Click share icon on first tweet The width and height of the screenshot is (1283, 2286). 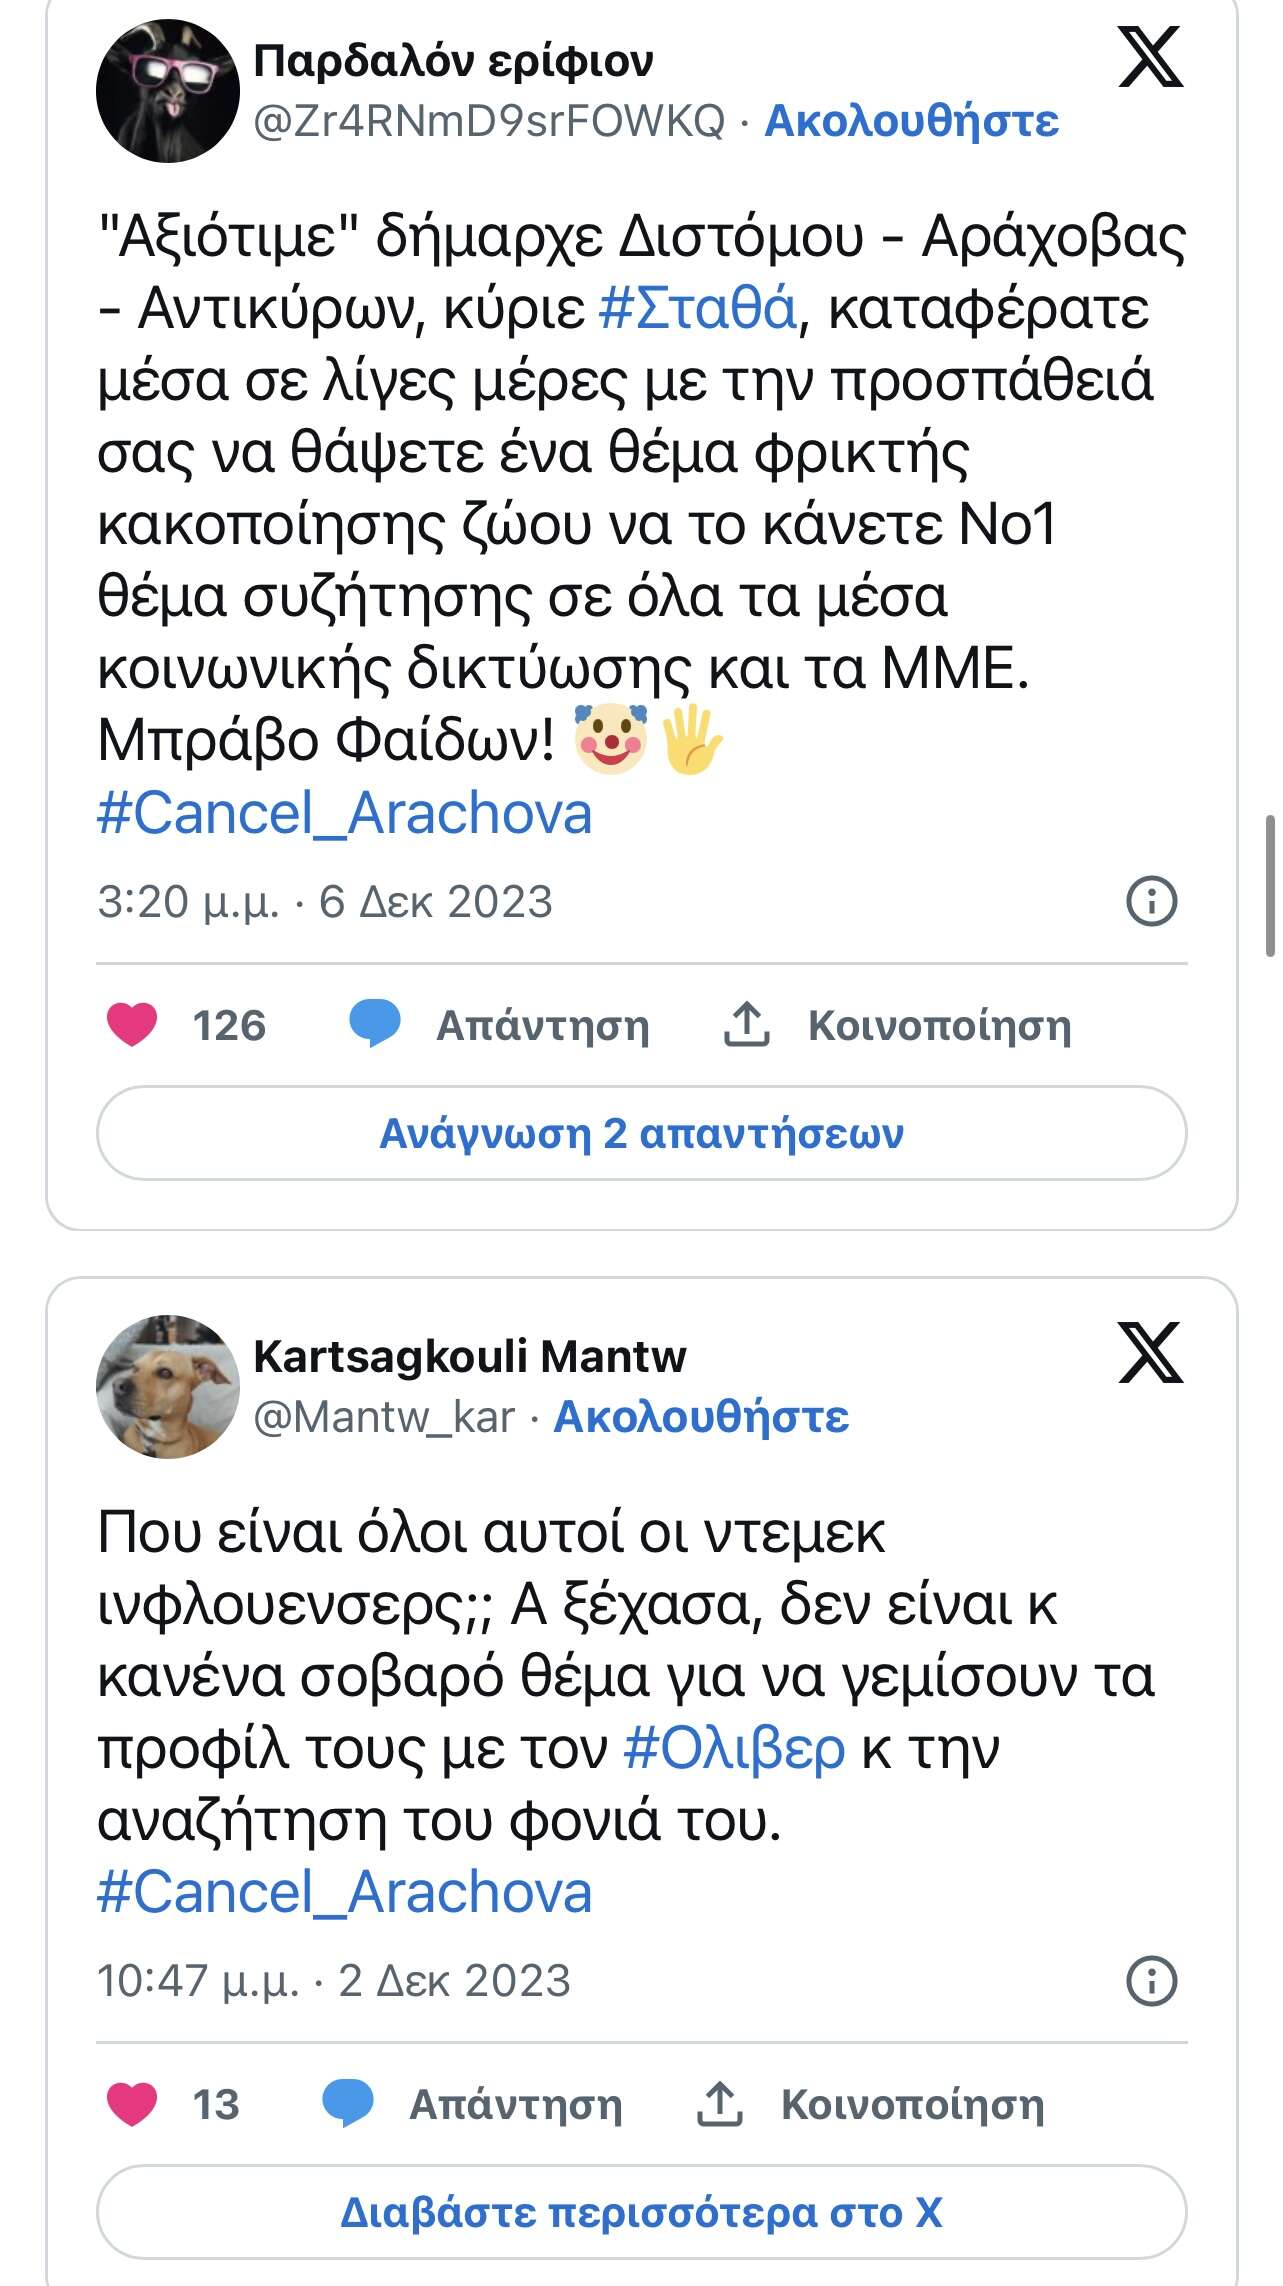click(x=746, y=1025)
